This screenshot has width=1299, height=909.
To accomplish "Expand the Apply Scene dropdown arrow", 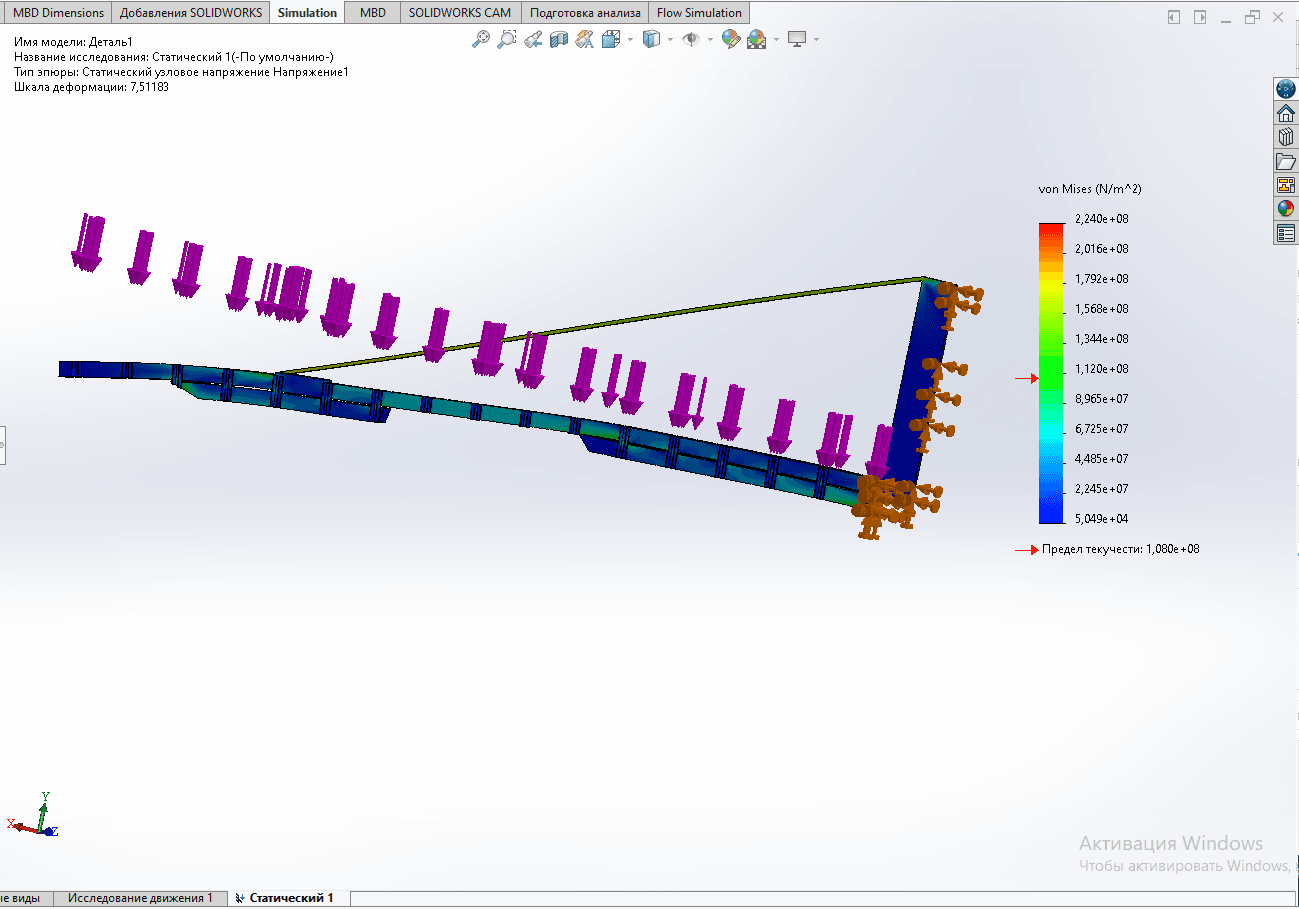I will (776, 40).
